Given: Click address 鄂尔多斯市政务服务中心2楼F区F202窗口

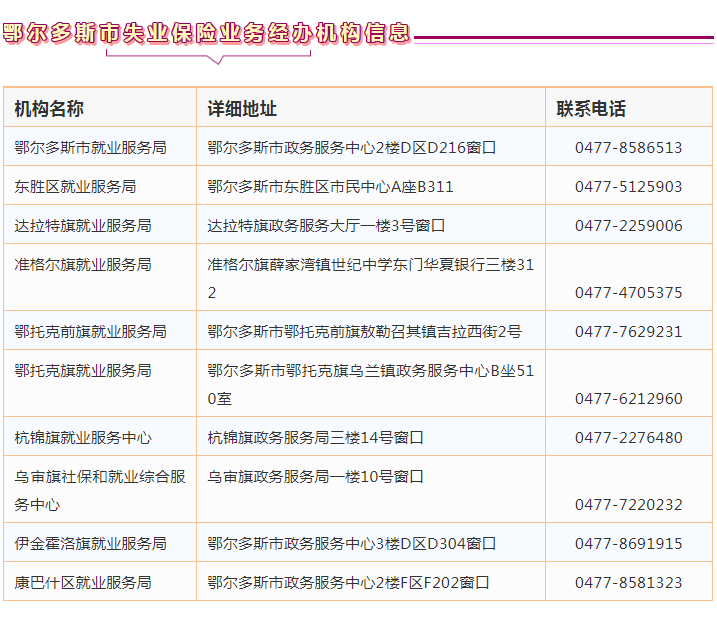Looking at the screenshot, I should click(348, 582).
